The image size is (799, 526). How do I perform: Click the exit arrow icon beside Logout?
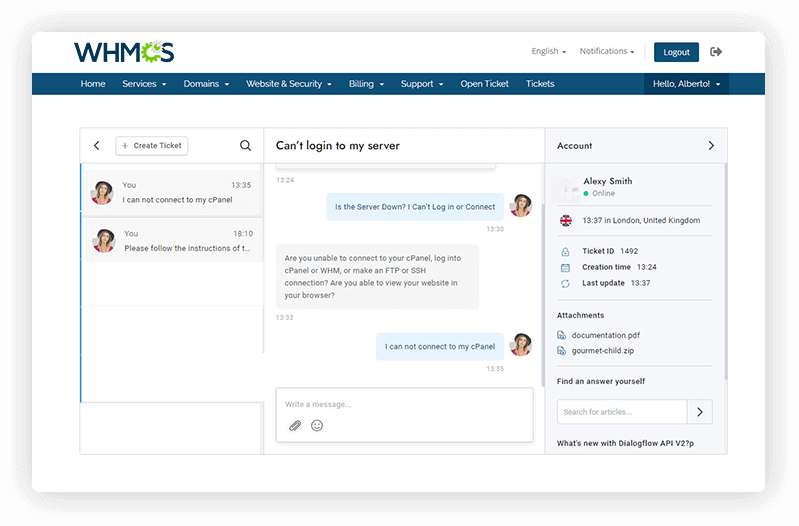(x=716, y=52)
